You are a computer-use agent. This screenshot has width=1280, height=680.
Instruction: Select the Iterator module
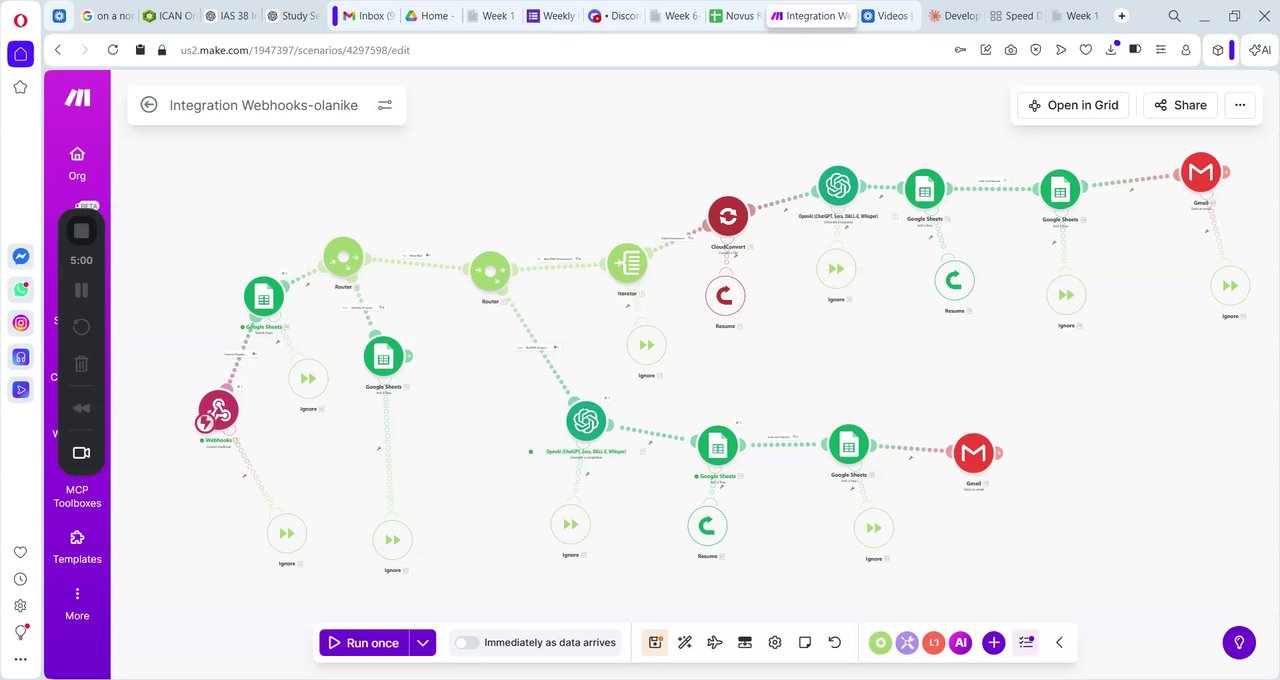[x=627, y=264]
